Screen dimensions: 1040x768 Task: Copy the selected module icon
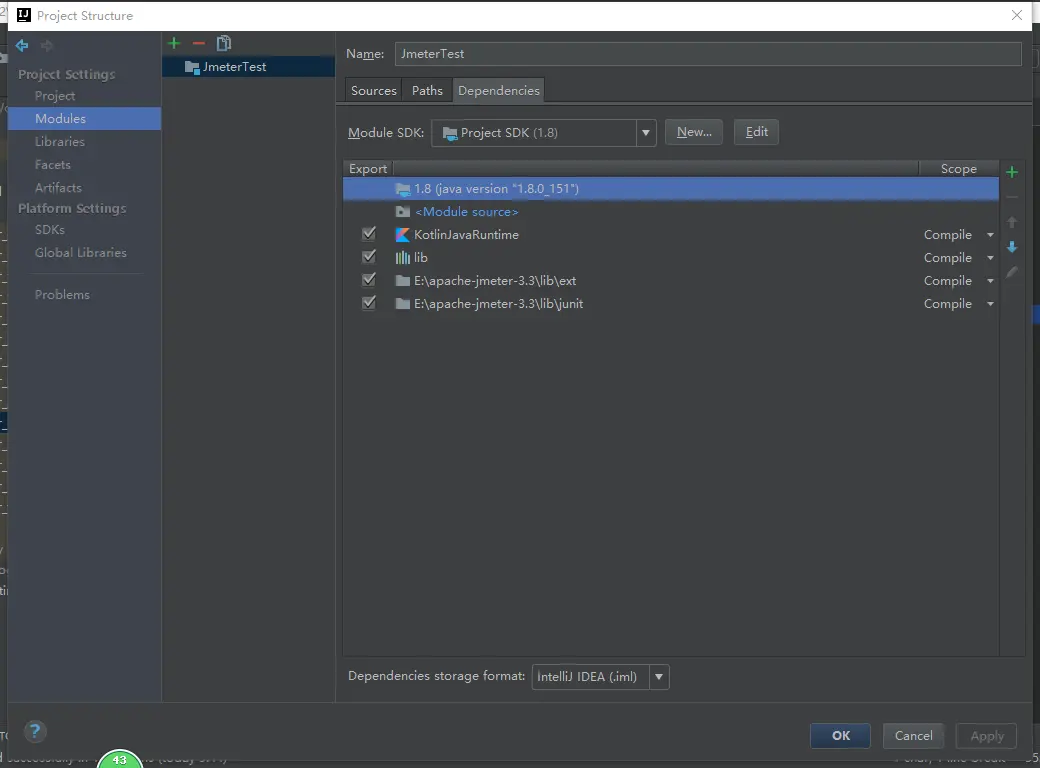point(224,43)
